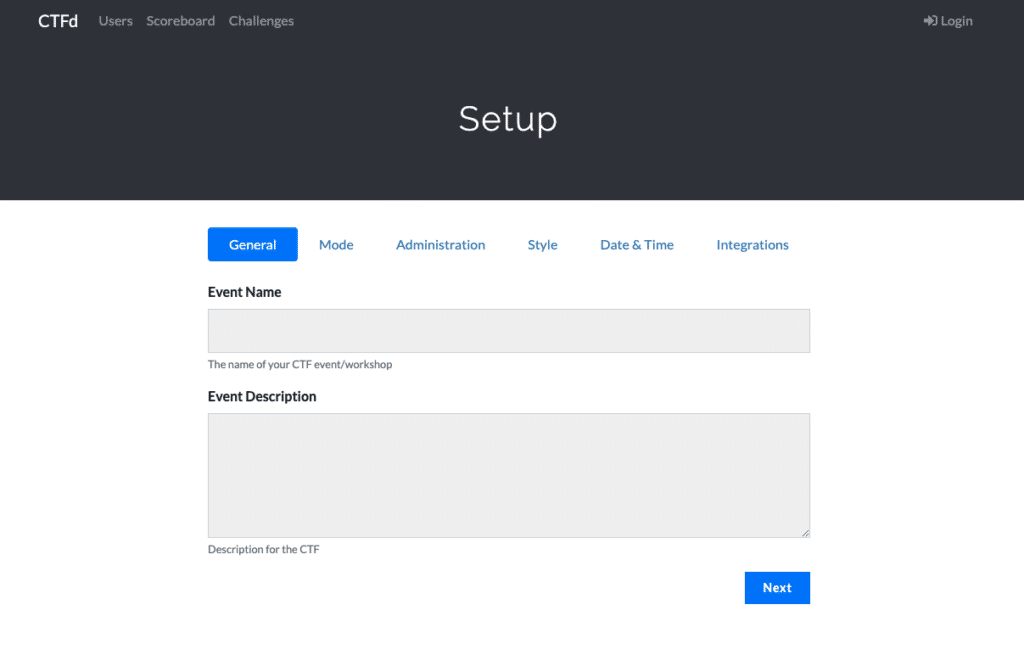Select the General setup tab

coord(252,244)
